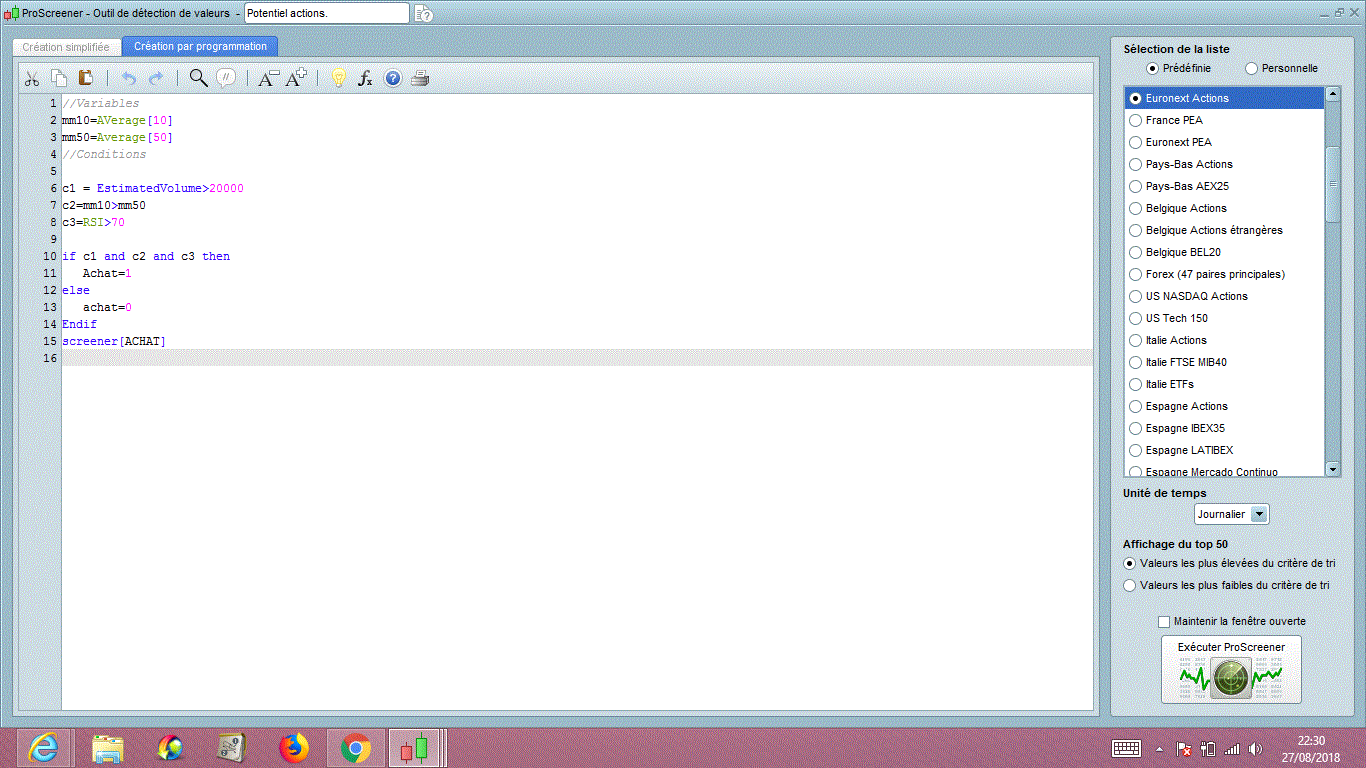Image resolution: width=1366 pixels, height=768 pixels.
Task: Choose the Forex (47 paires principales) list
Action: click(1225, 274)
